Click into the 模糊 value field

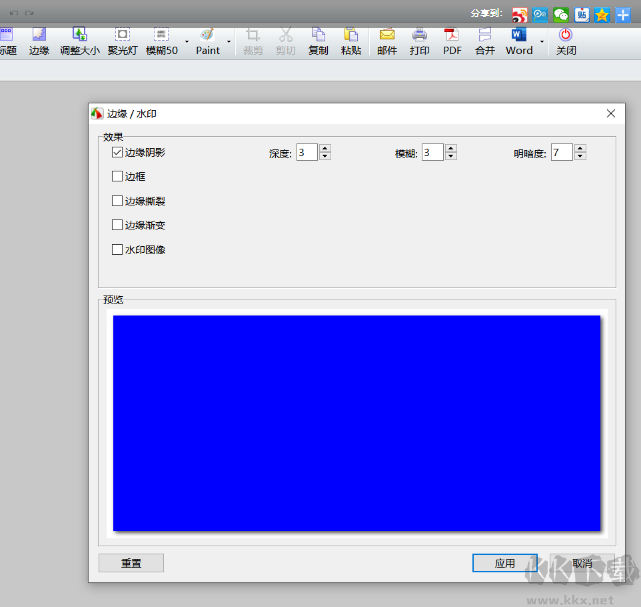coord(431,153)
